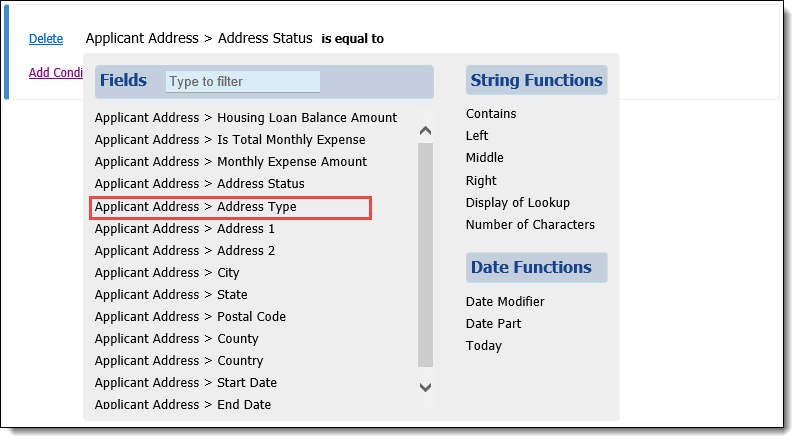799x443 pixels.
Task: Select the Date Modifier function
Action: tap(505, 302)
